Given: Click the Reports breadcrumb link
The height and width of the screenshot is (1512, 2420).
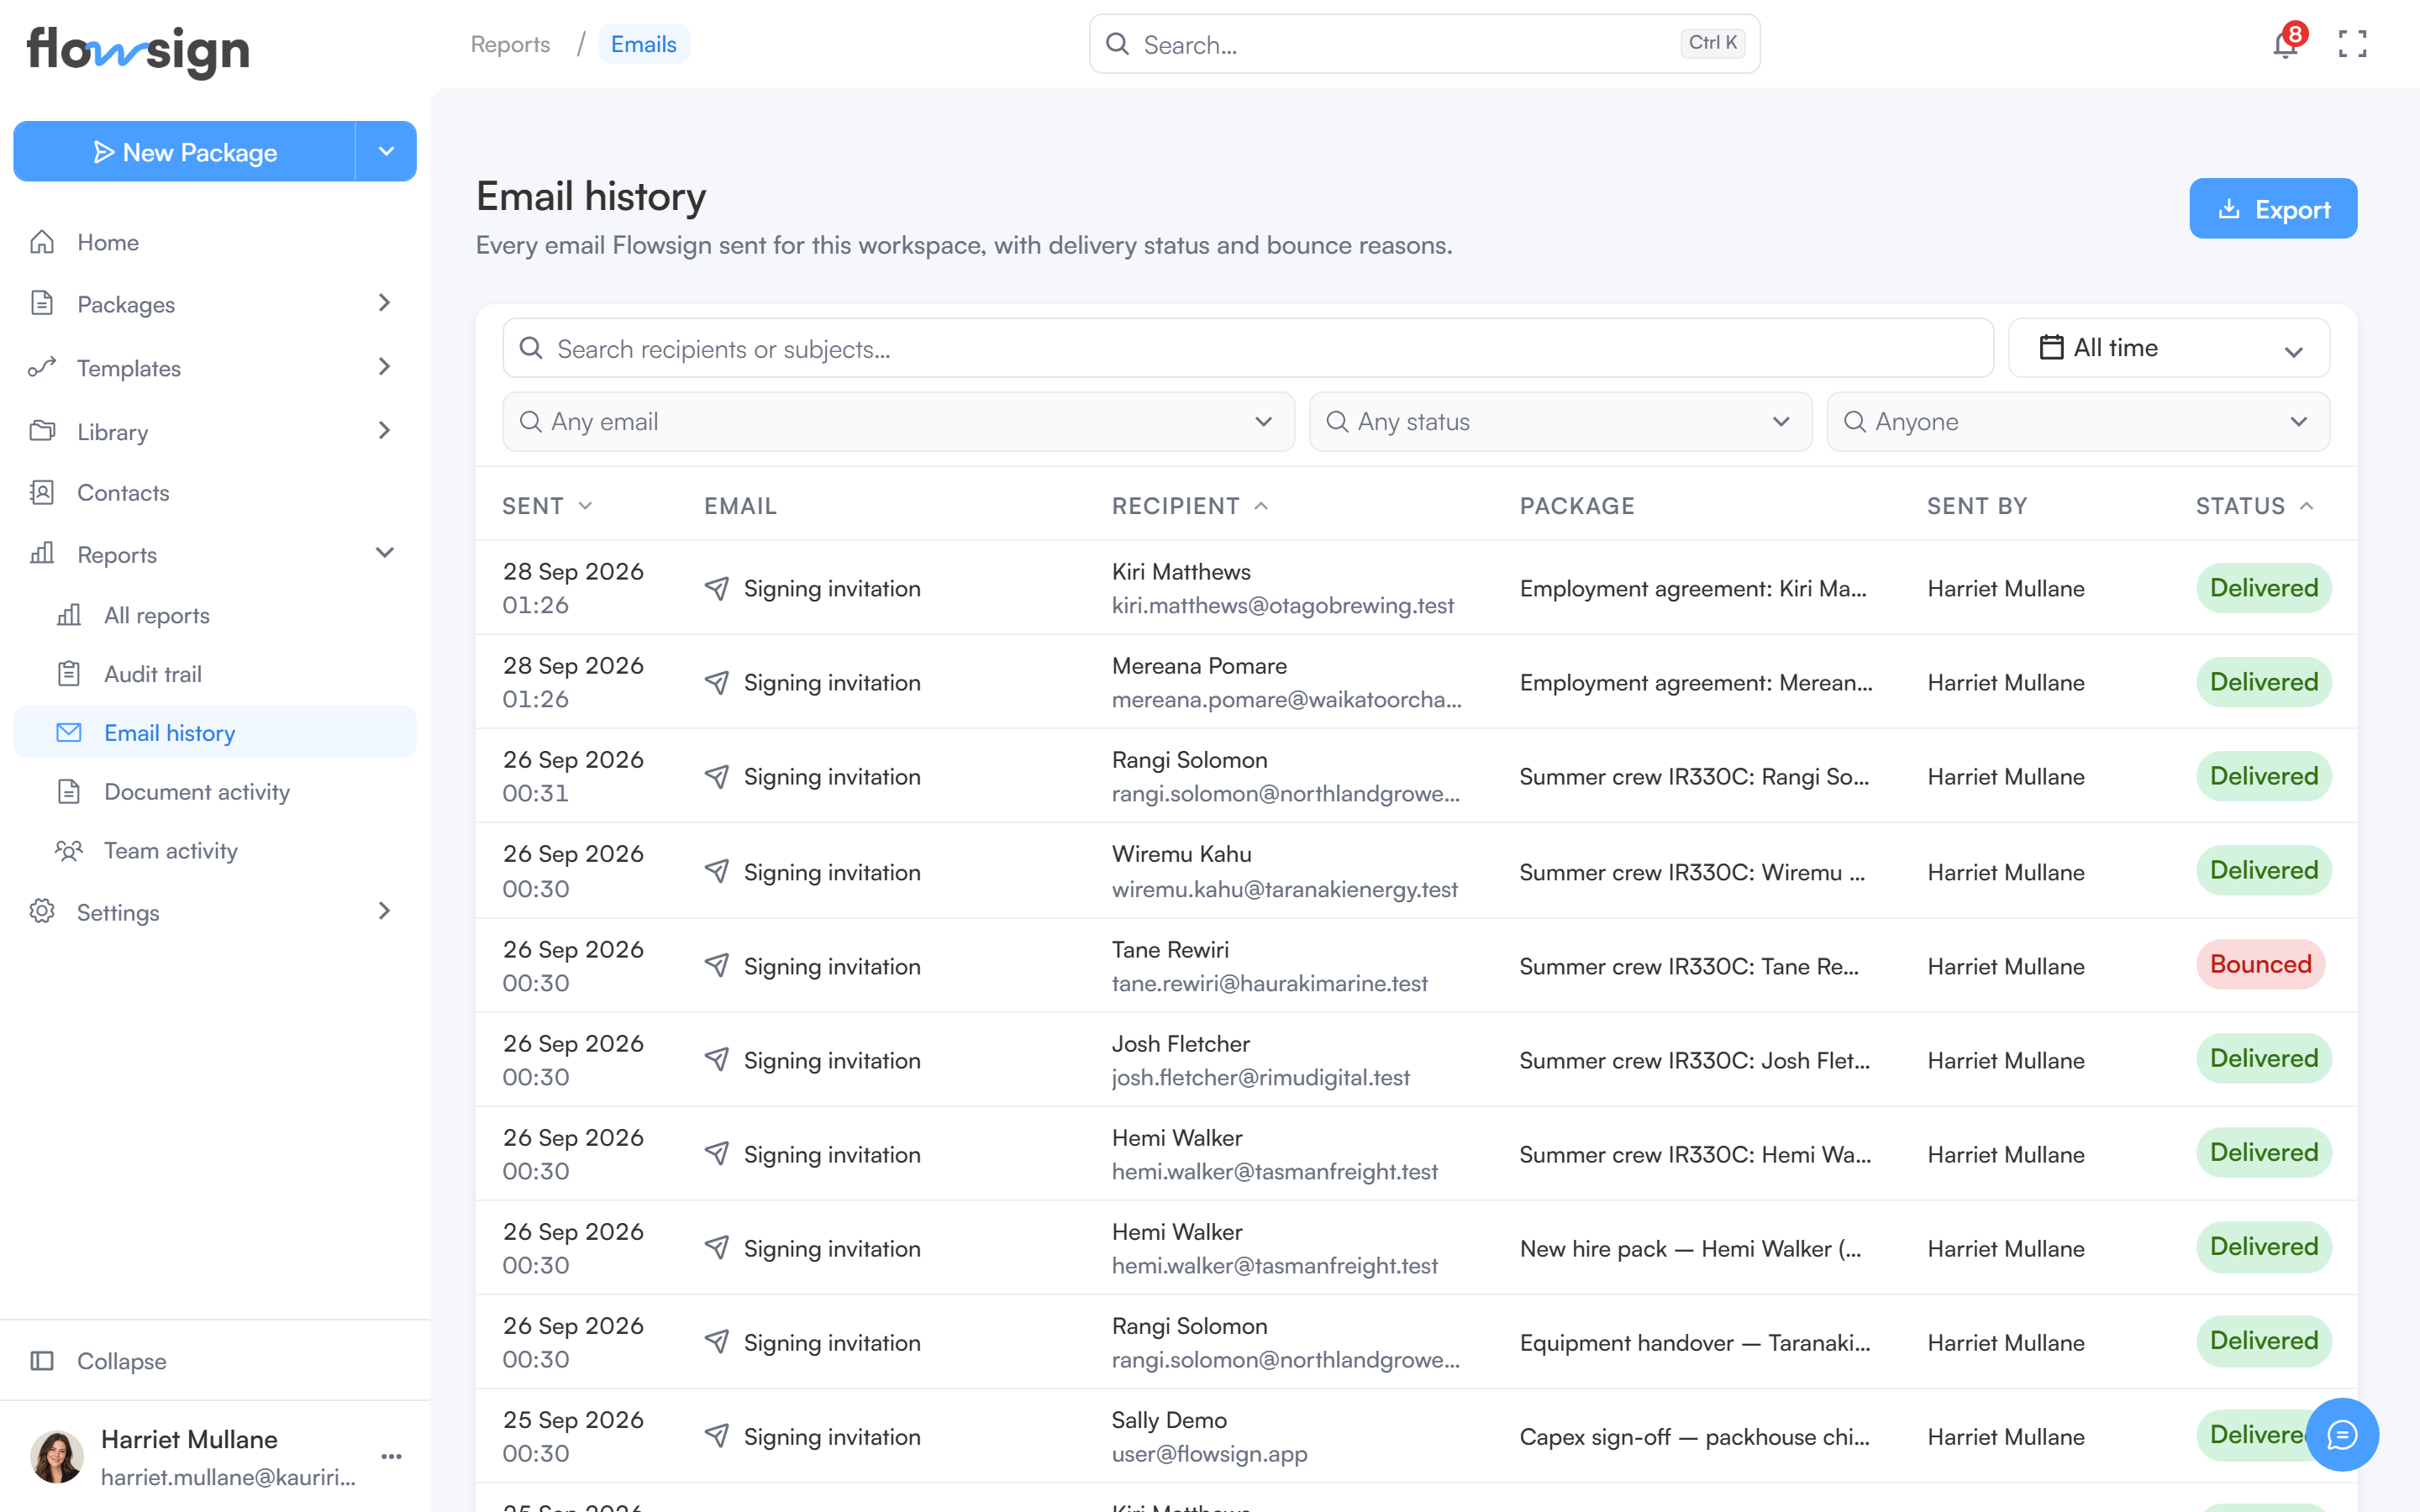Looking at the screenshot, I should pyautogui.click(x=510, y=44).
